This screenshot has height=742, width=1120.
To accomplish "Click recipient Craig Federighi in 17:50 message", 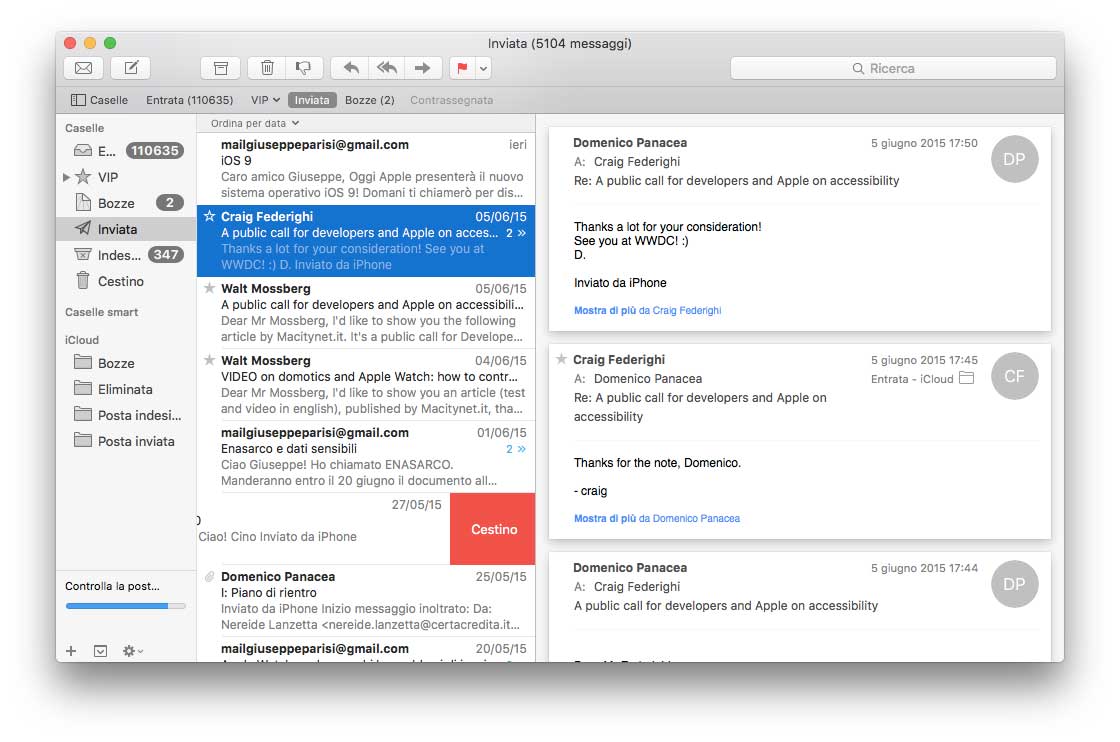I will coord(636,161).
